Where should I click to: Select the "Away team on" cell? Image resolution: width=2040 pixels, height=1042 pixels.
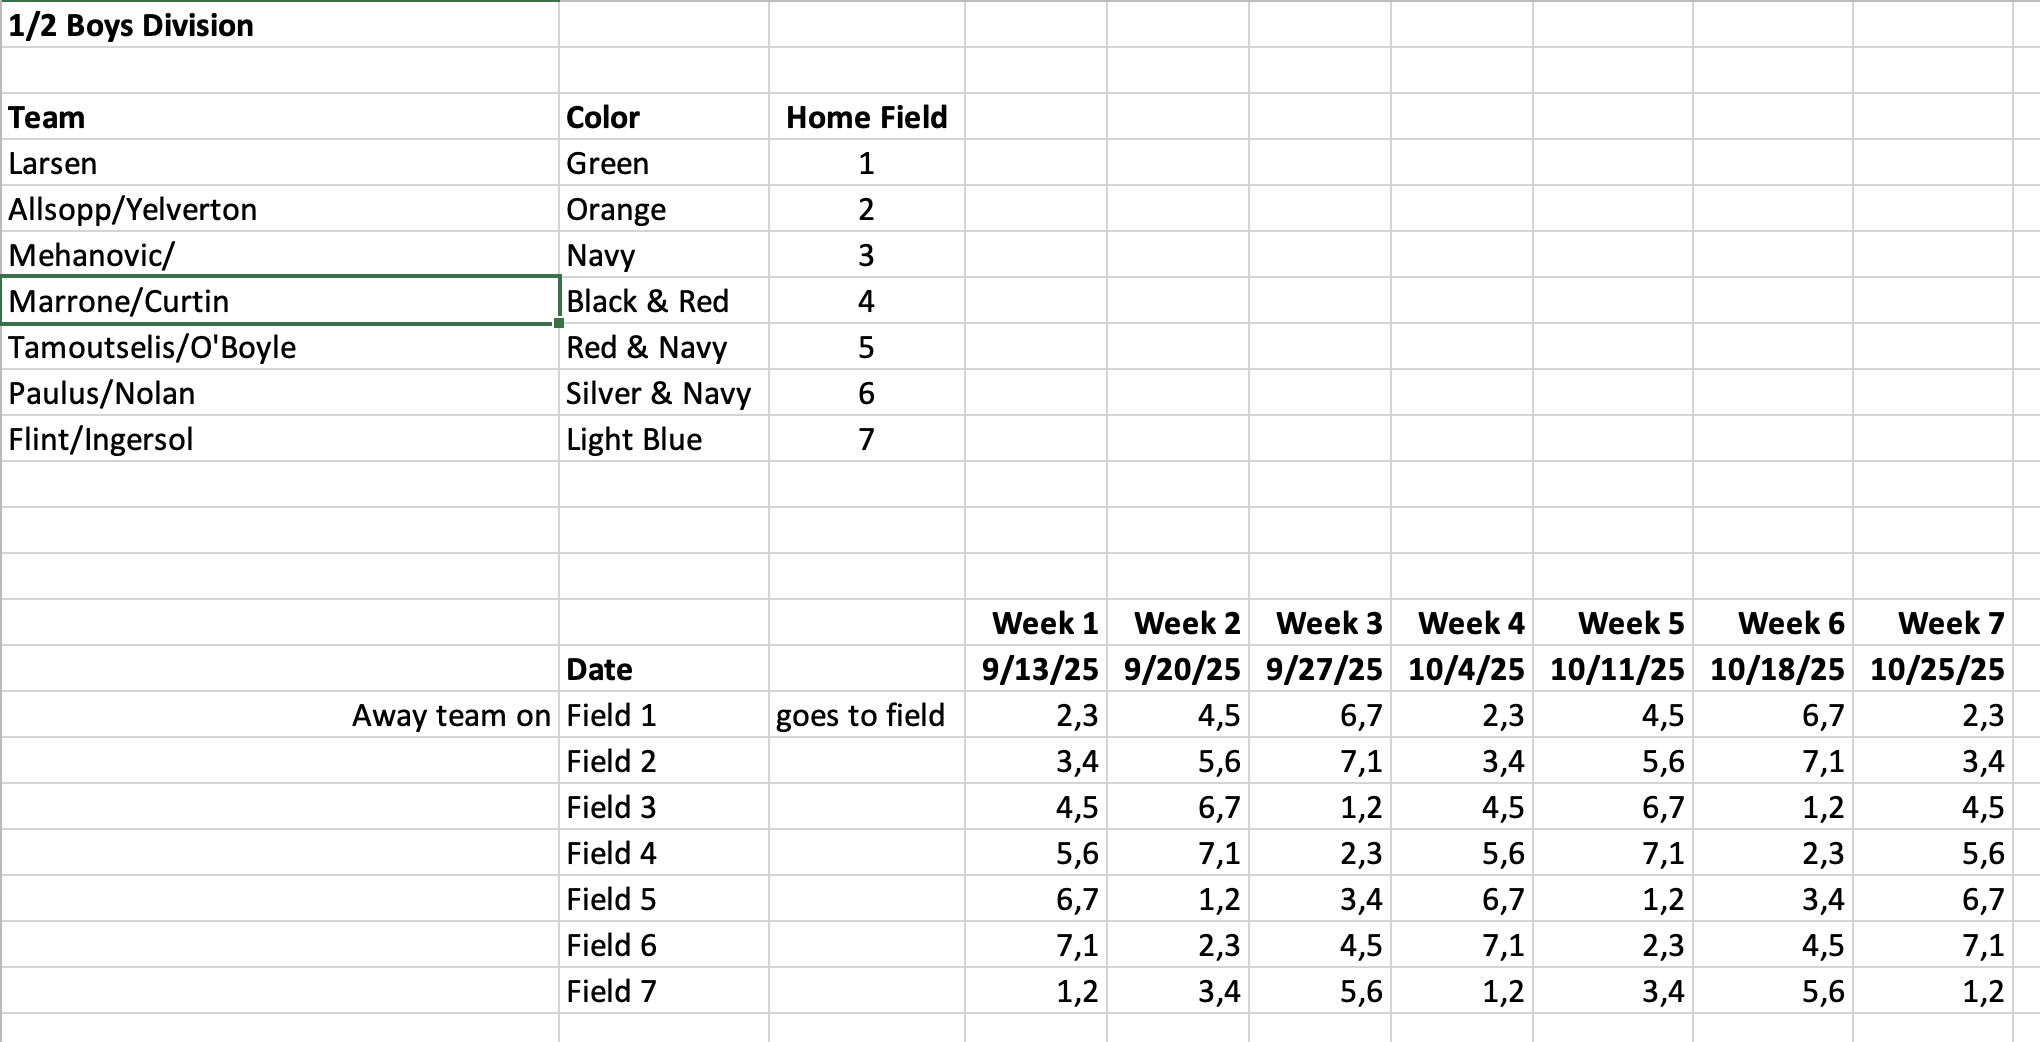pyautogui.click(x=451, y=715)
